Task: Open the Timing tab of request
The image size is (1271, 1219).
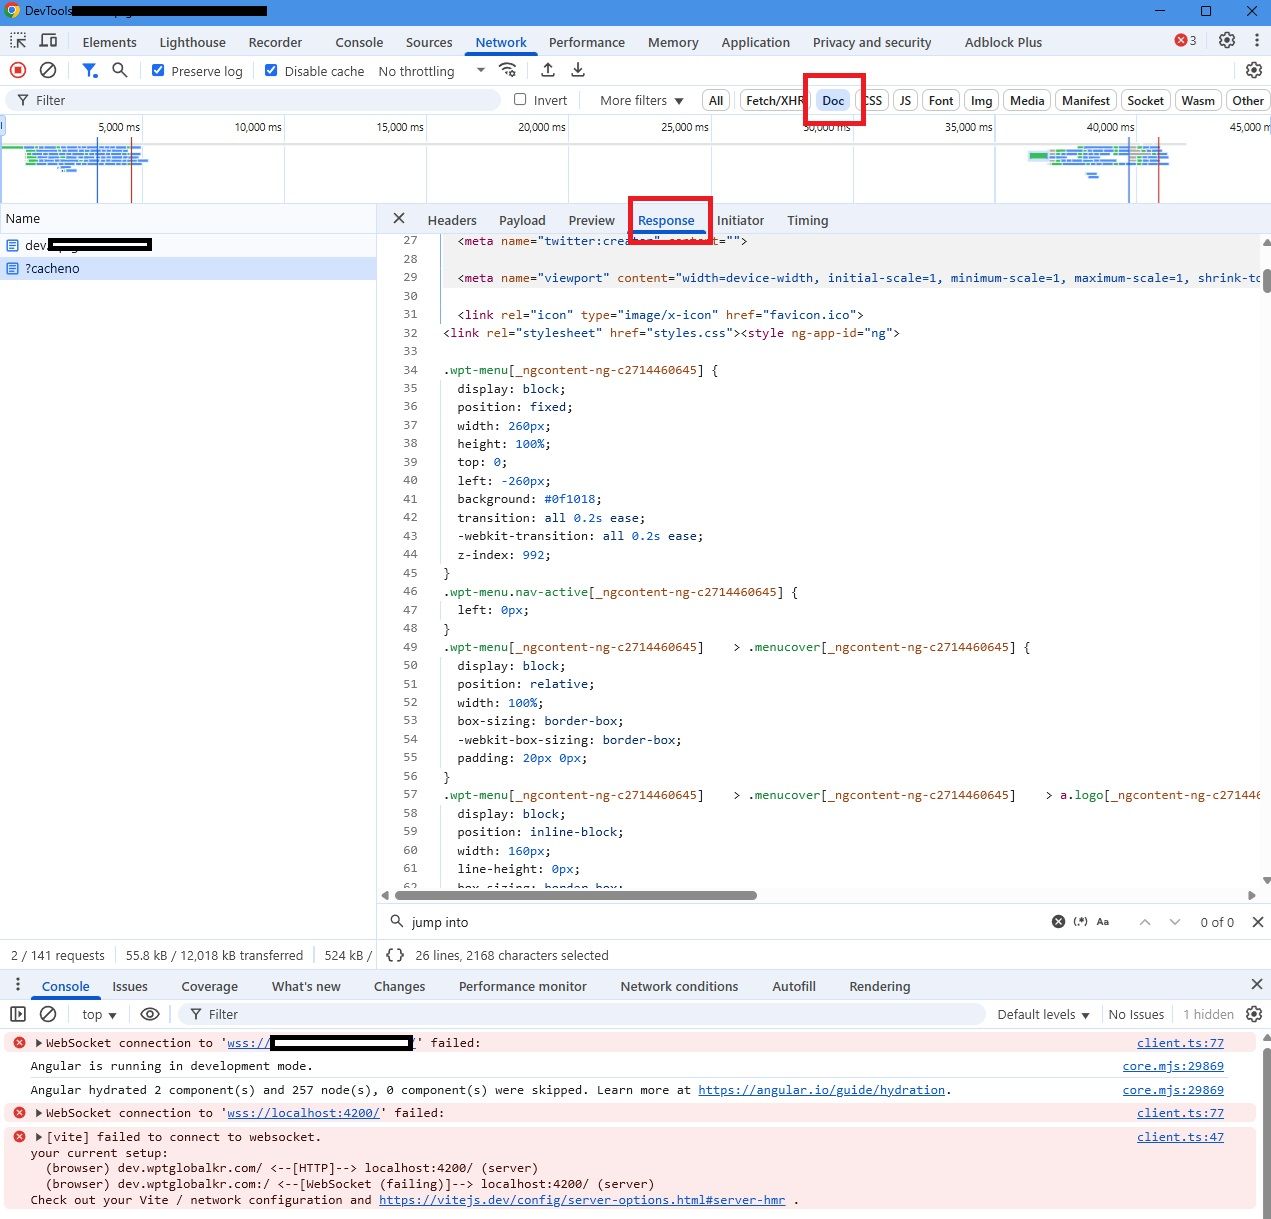Action: click(807, 220)
